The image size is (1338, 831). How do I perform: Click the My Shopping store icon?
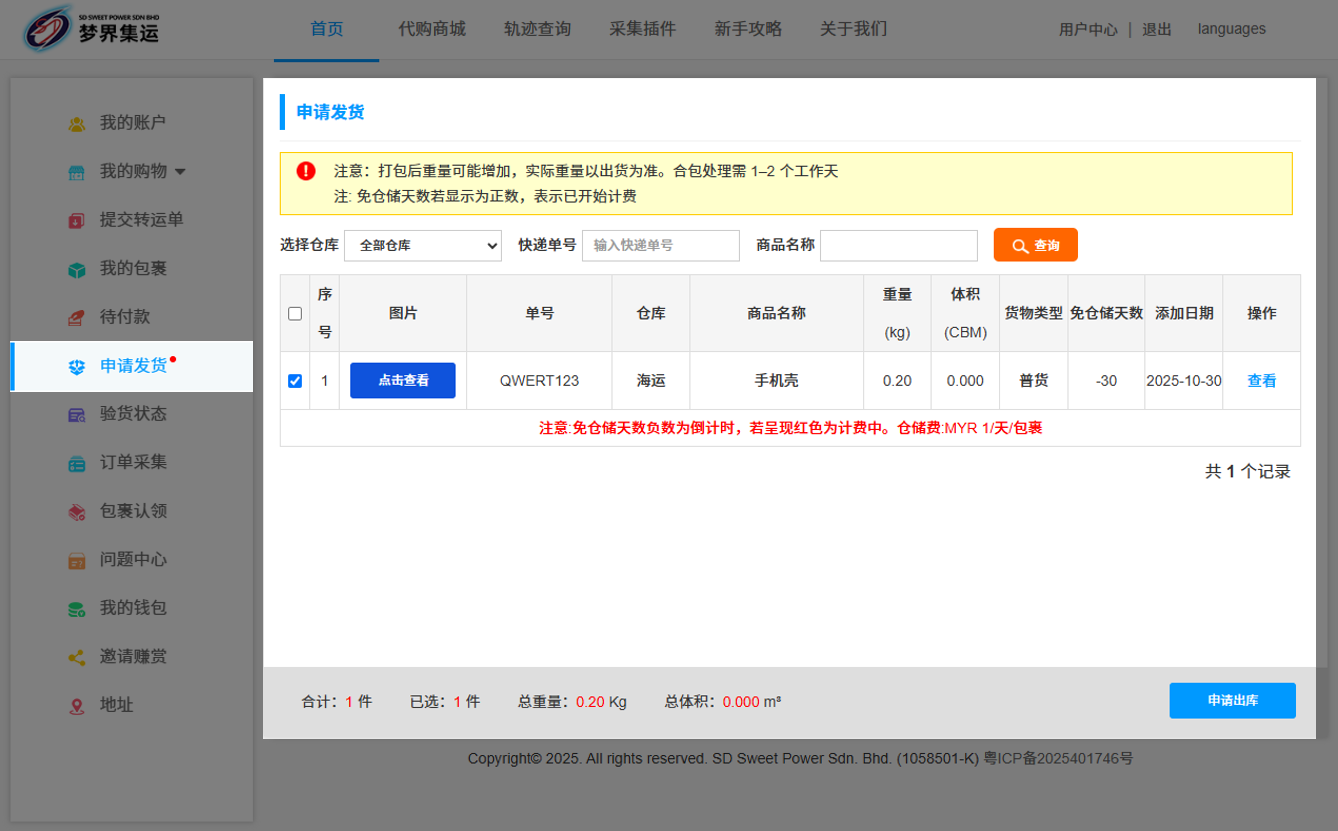[77, 172]
